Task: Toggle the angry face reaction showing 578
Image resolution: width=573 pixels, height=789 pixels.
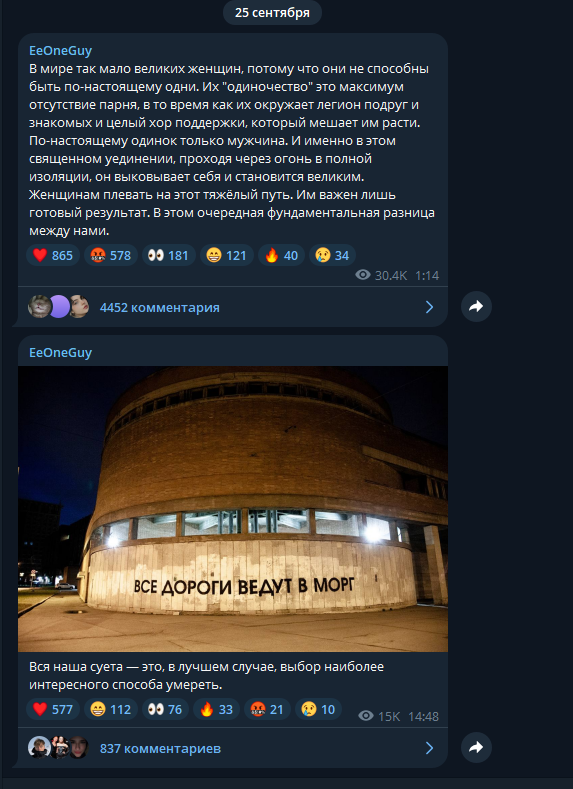Action: click(111, 256)
